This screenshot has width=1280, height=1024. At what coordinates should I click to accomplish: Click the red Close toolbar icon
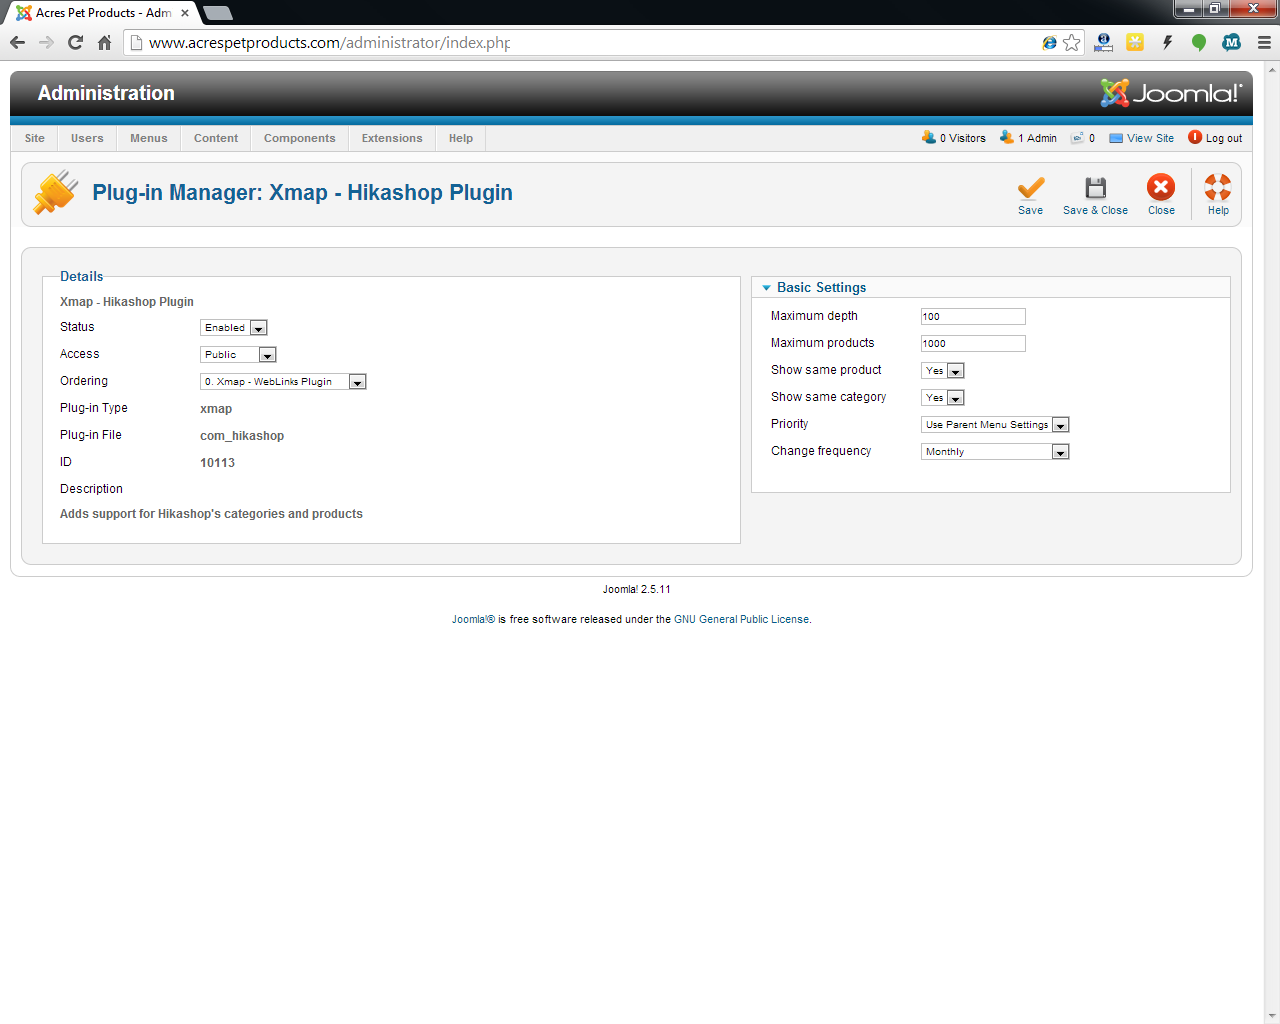[x=1161, y=187]
